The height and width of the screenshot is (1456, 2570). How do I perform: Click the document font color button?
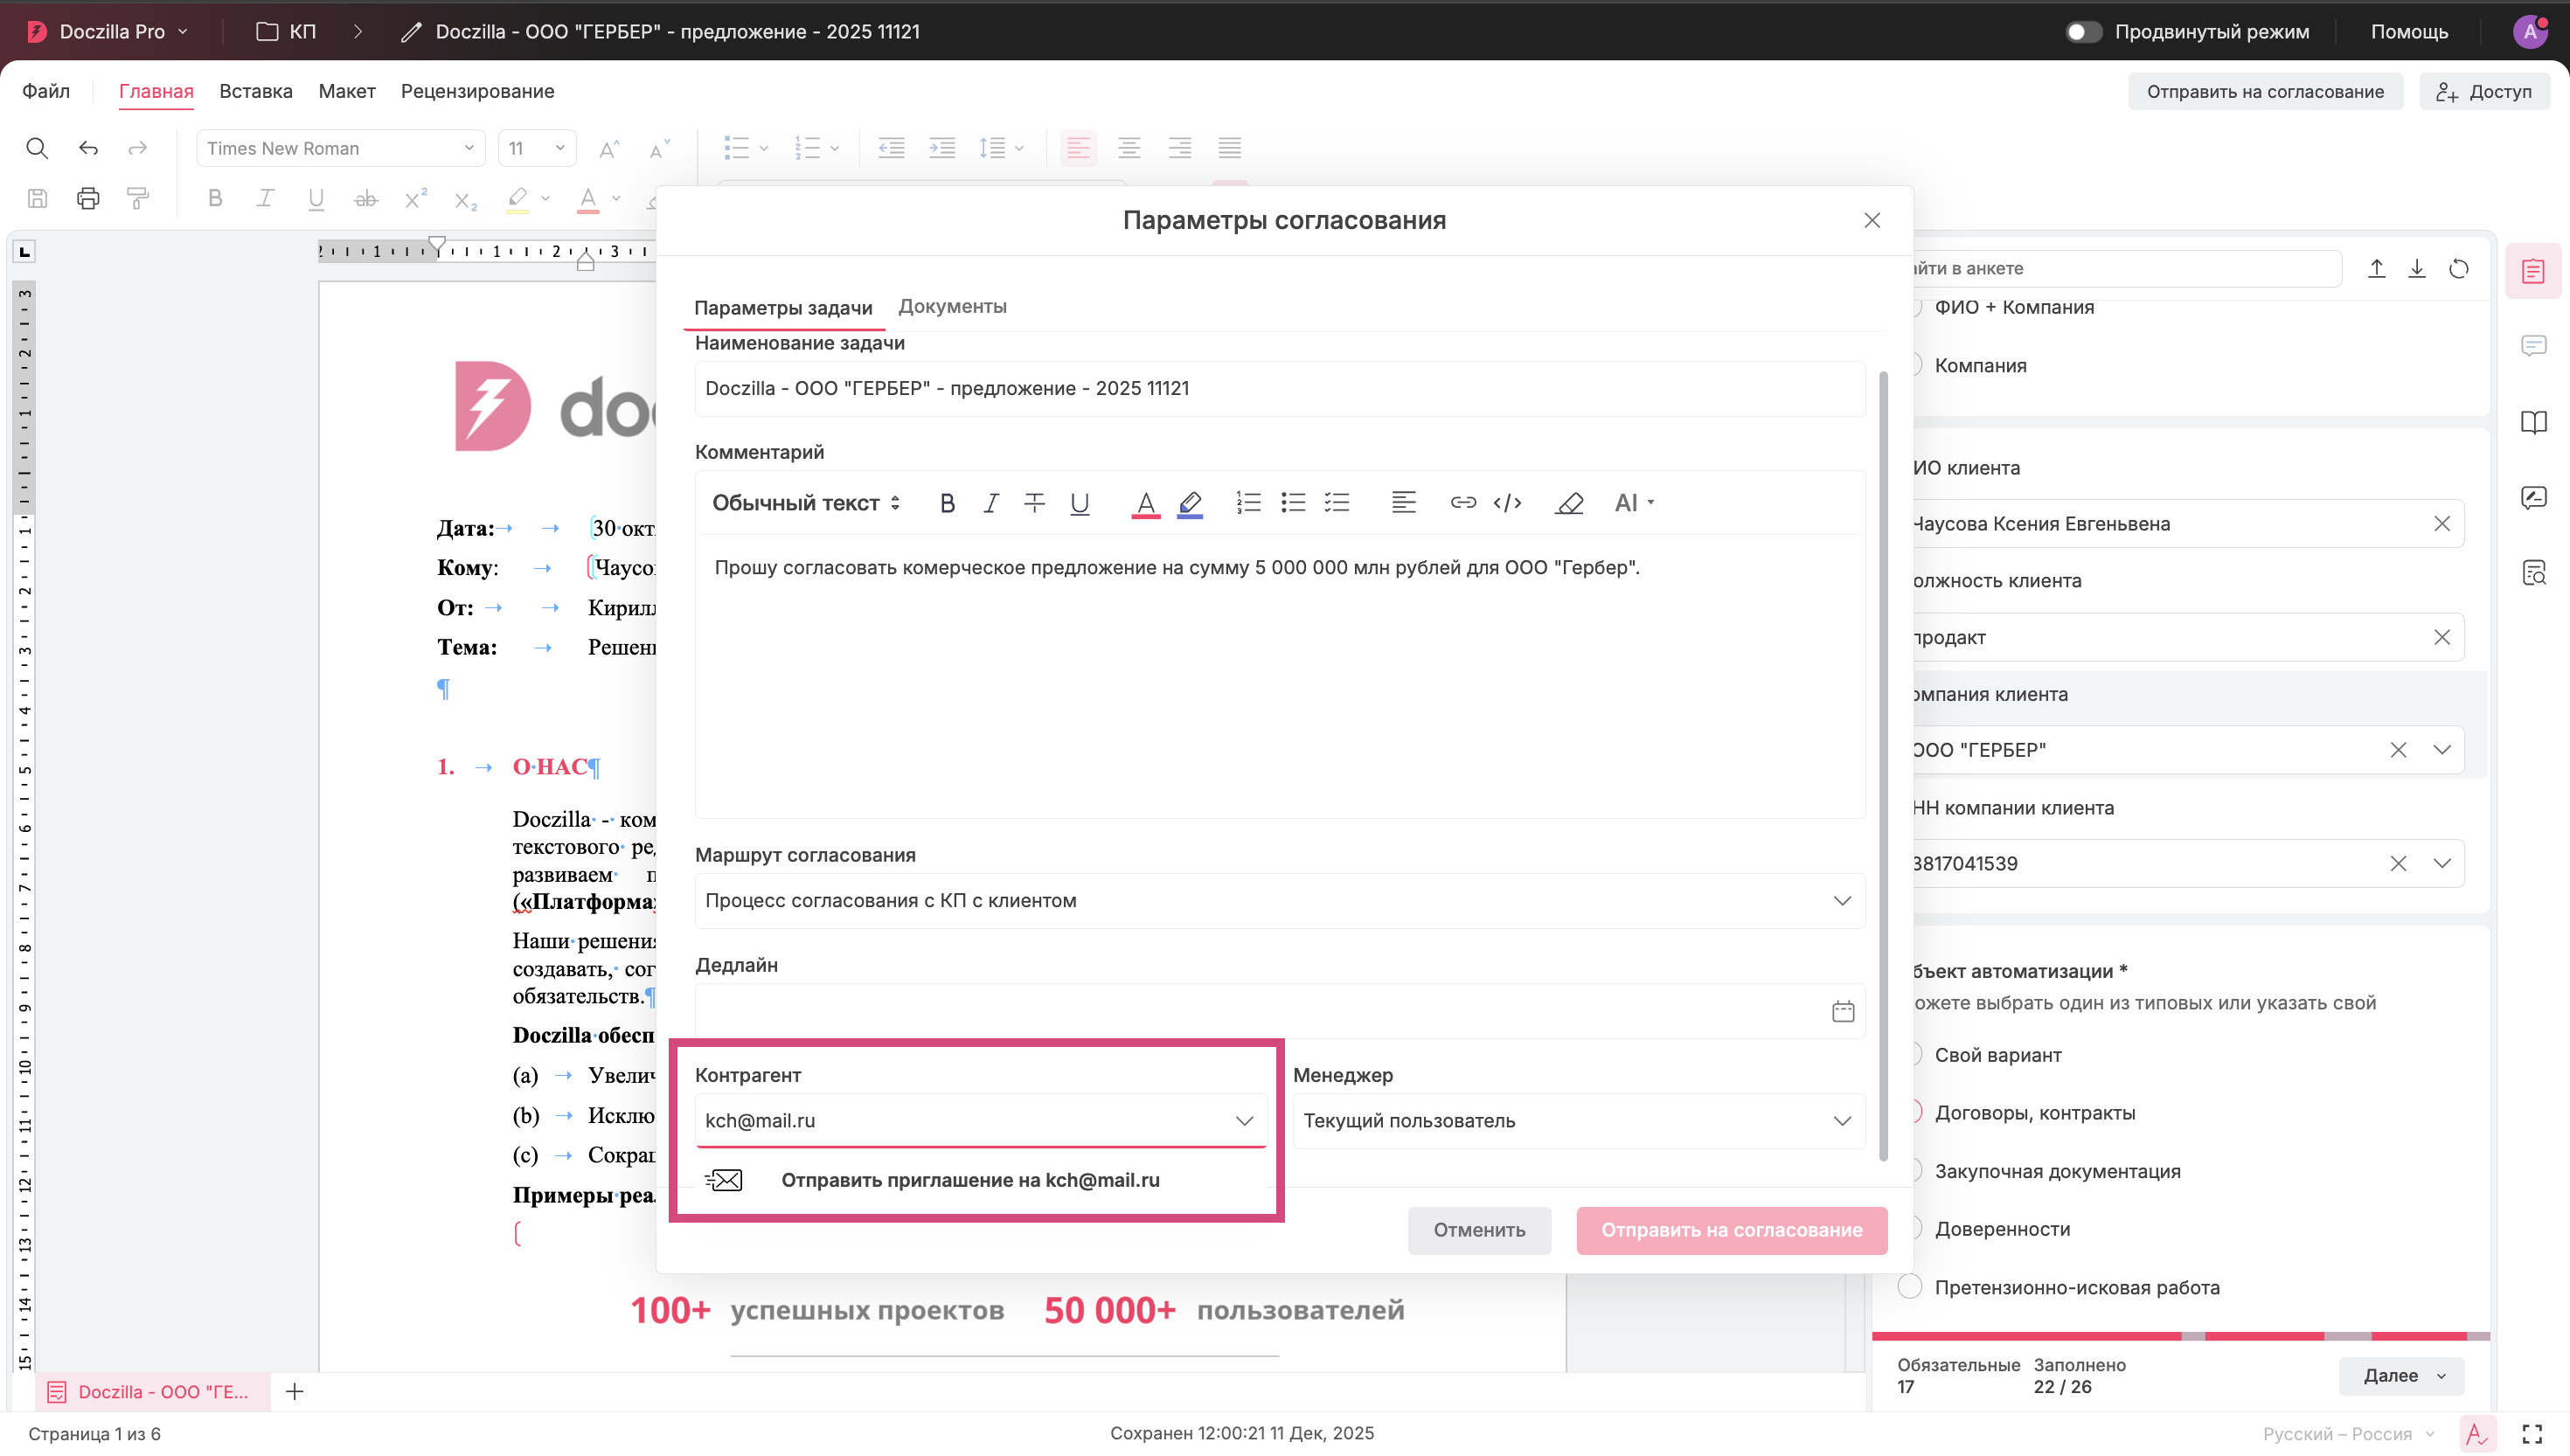588,199
